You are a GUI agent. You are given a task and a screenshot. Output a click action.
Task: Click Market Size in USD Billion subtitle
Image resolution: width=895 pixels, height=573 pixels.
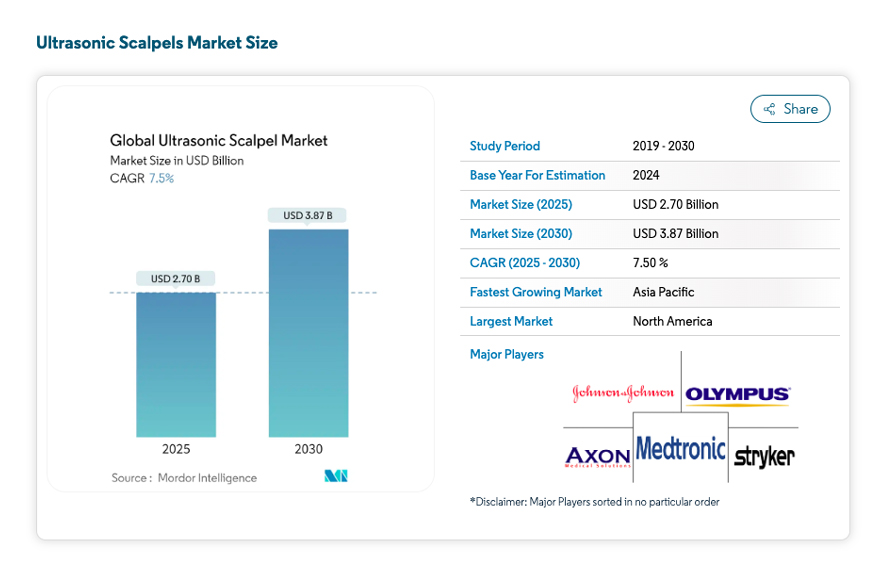pyautogui.click(x=177, y=161)
